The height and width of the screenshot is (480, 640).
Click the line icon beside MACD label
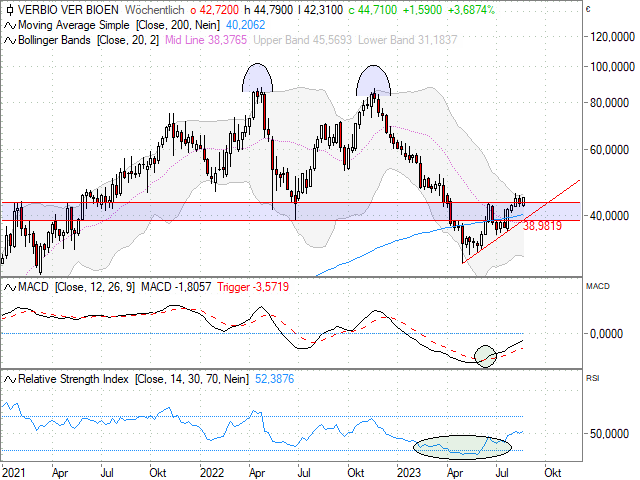coord(10,288)
